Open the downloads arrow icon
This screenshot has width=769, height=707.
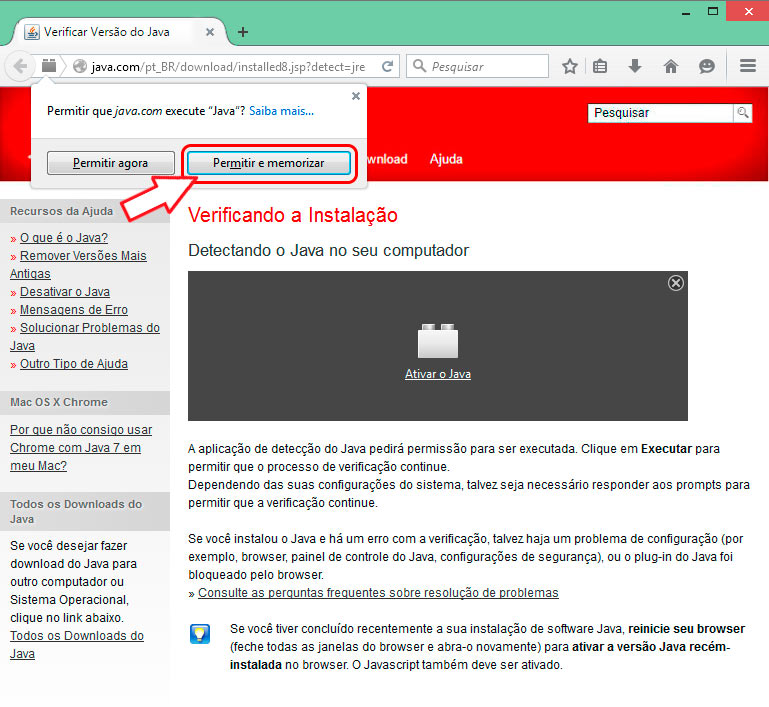pos(635,66)
